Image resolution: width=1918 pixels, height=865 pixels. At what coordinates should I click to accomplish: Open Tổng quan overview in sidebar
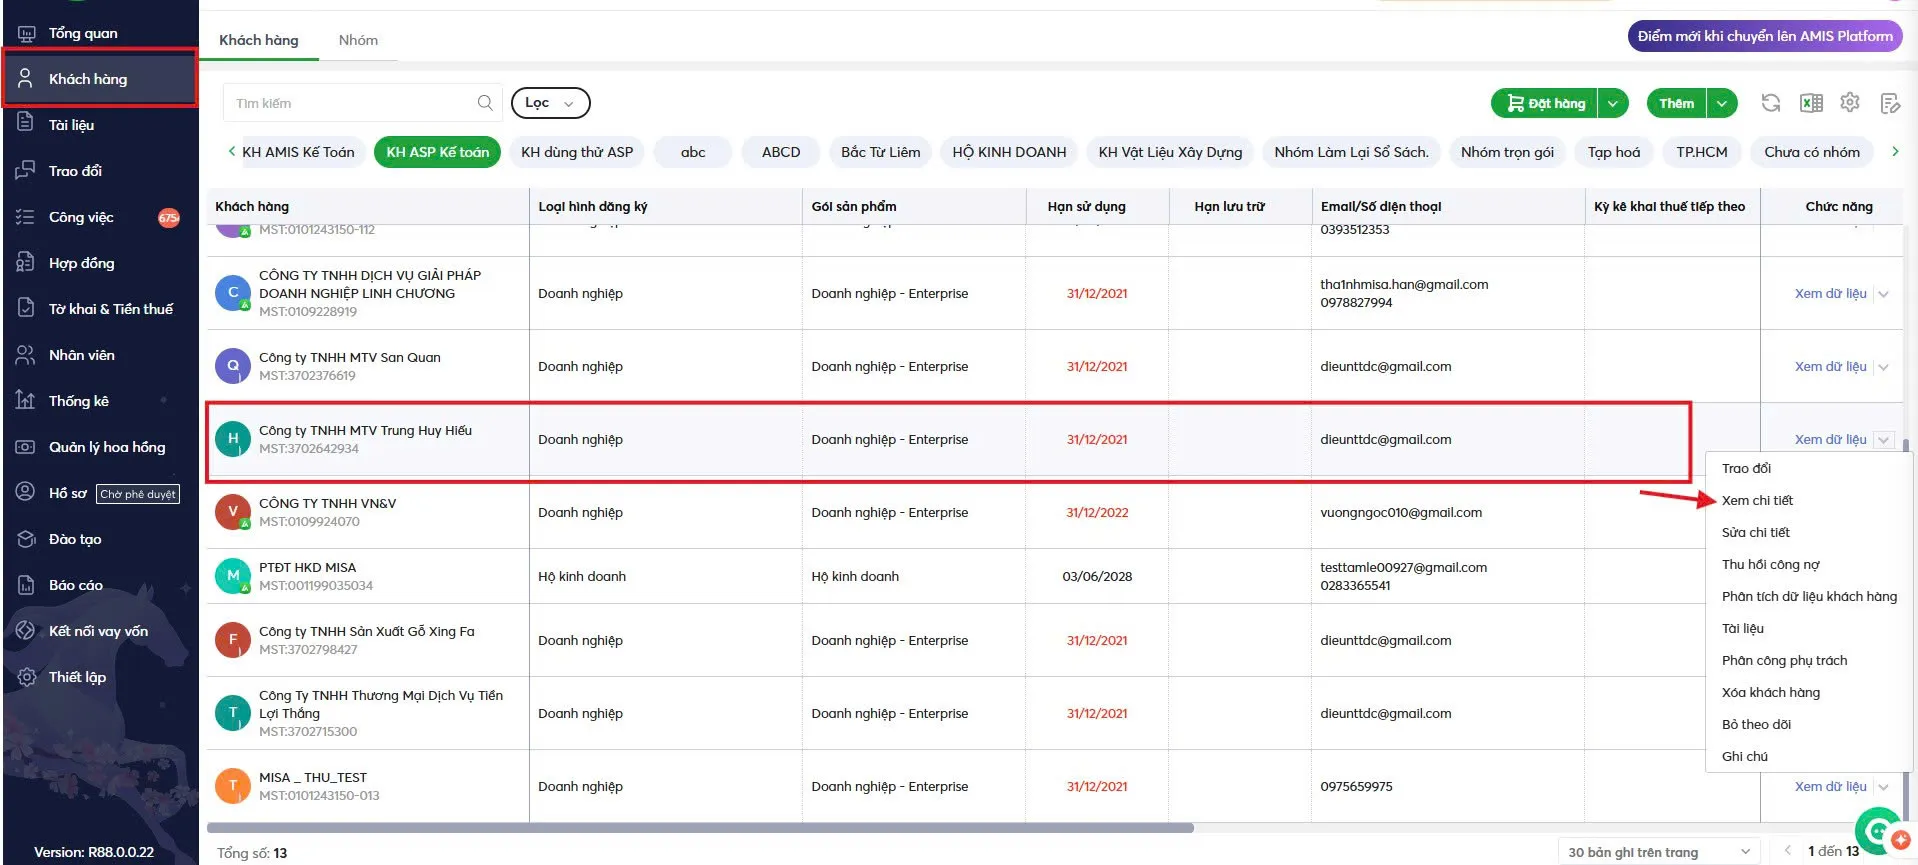point(83,33)
